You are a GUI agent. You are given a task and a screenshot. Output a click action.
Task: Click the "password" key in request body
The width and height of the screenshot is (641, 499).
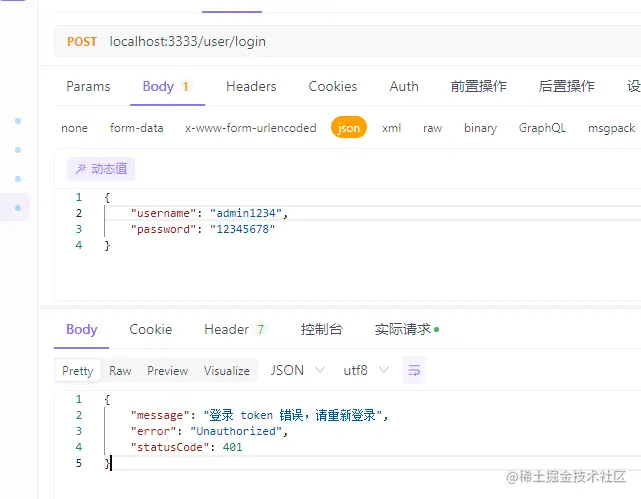[164, 229]
